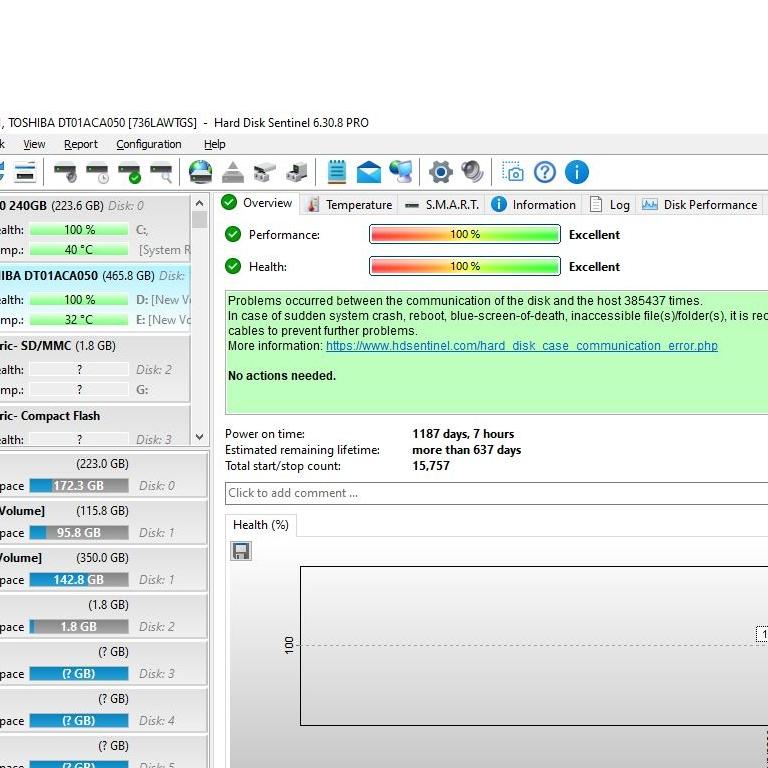Save the health graph with floppy icon

click(241, 551)
